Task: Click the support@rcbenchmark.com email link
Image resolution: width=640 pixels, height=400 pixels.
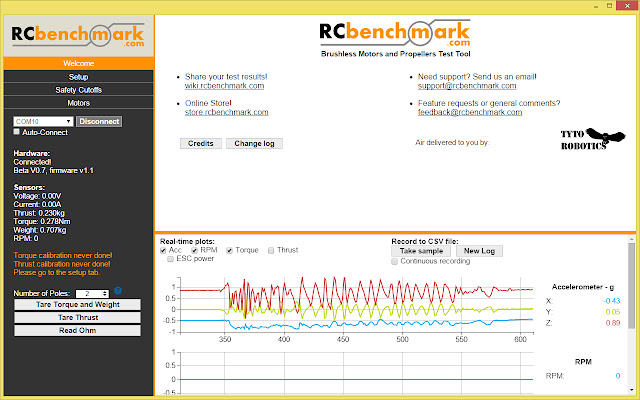Action: point(467,86)
